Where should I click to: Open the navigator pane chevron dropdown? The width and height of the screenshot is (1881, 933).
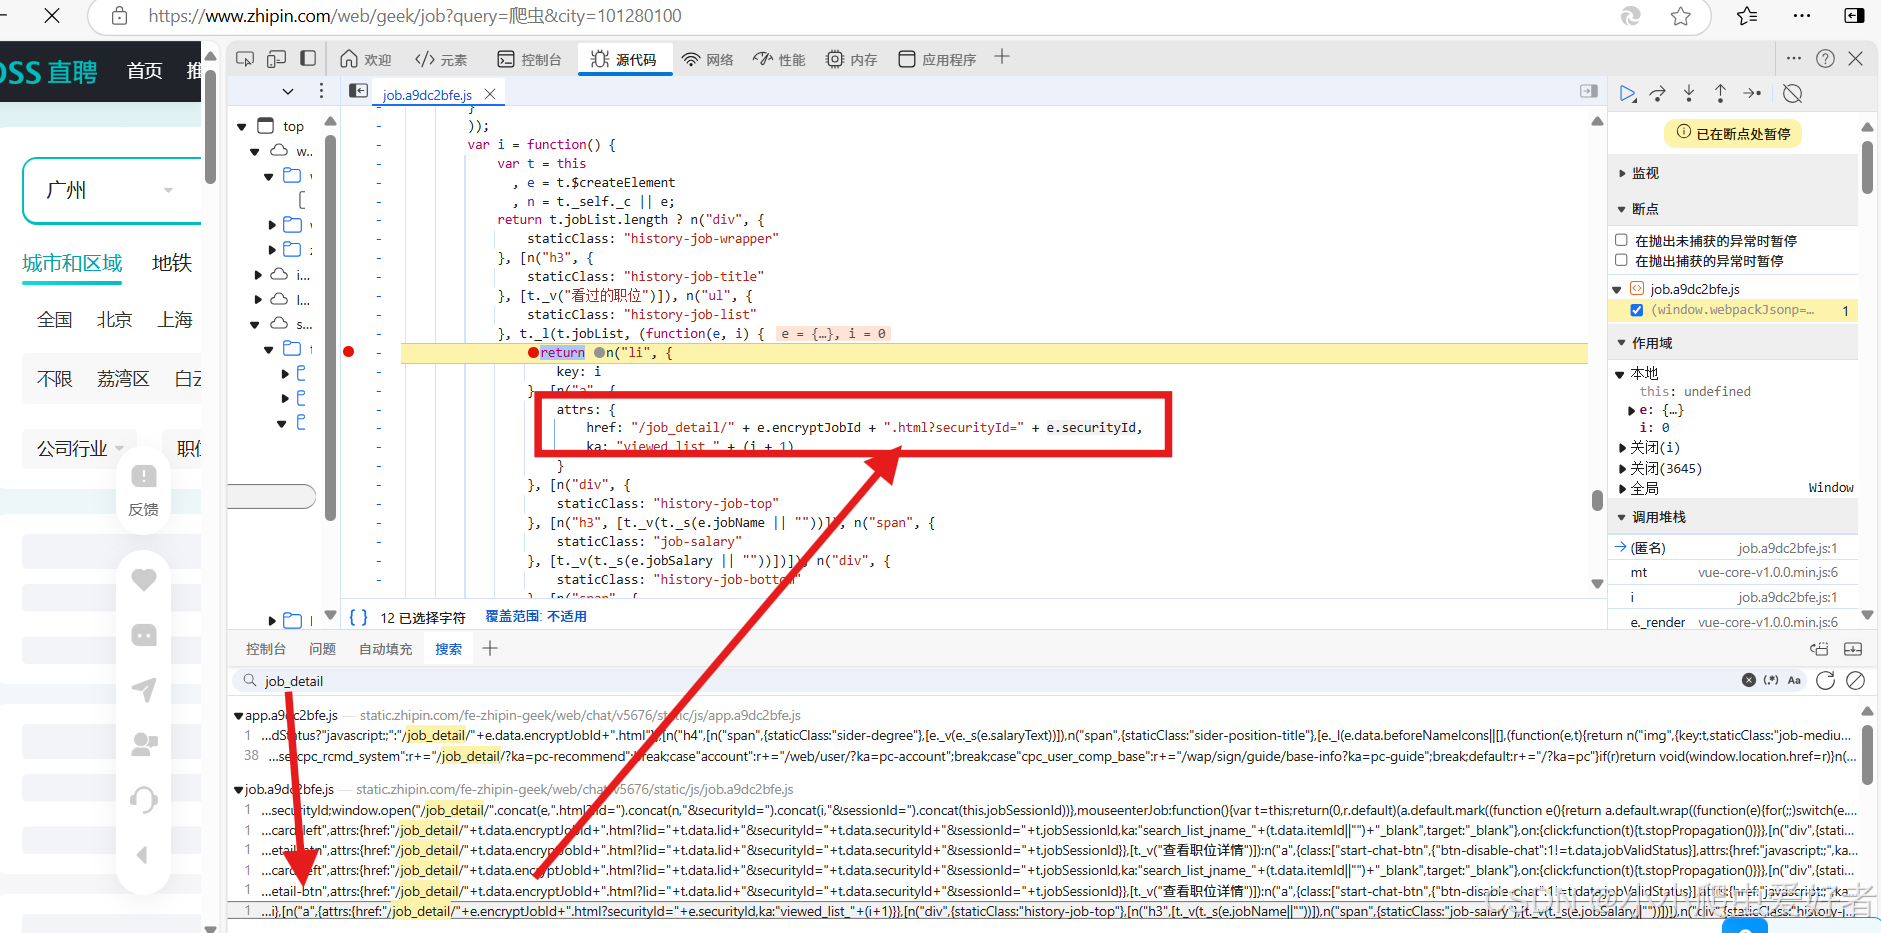coord(288,91)
